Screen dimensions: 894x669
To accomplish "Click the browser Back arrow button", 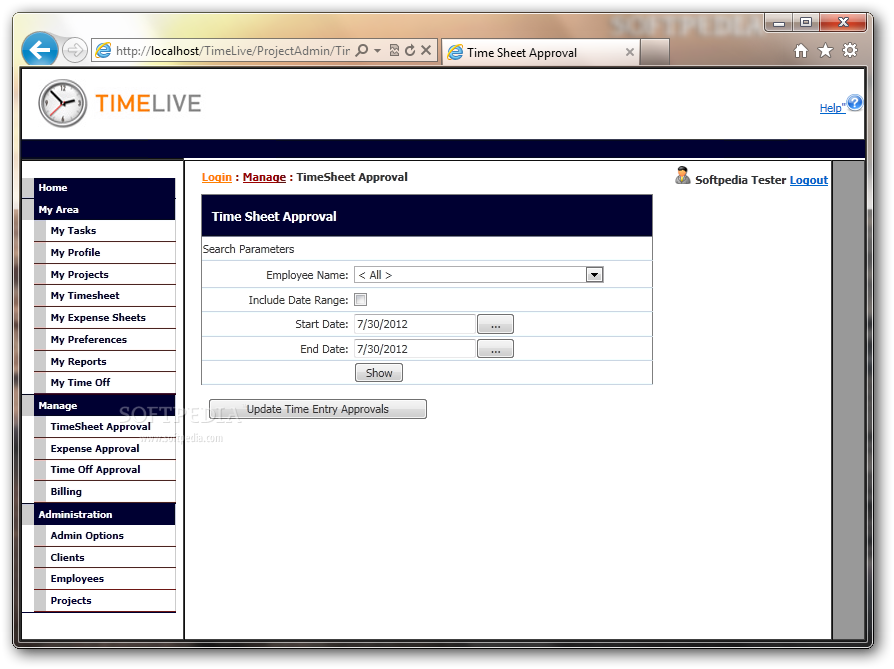I will tap(39, 50).
